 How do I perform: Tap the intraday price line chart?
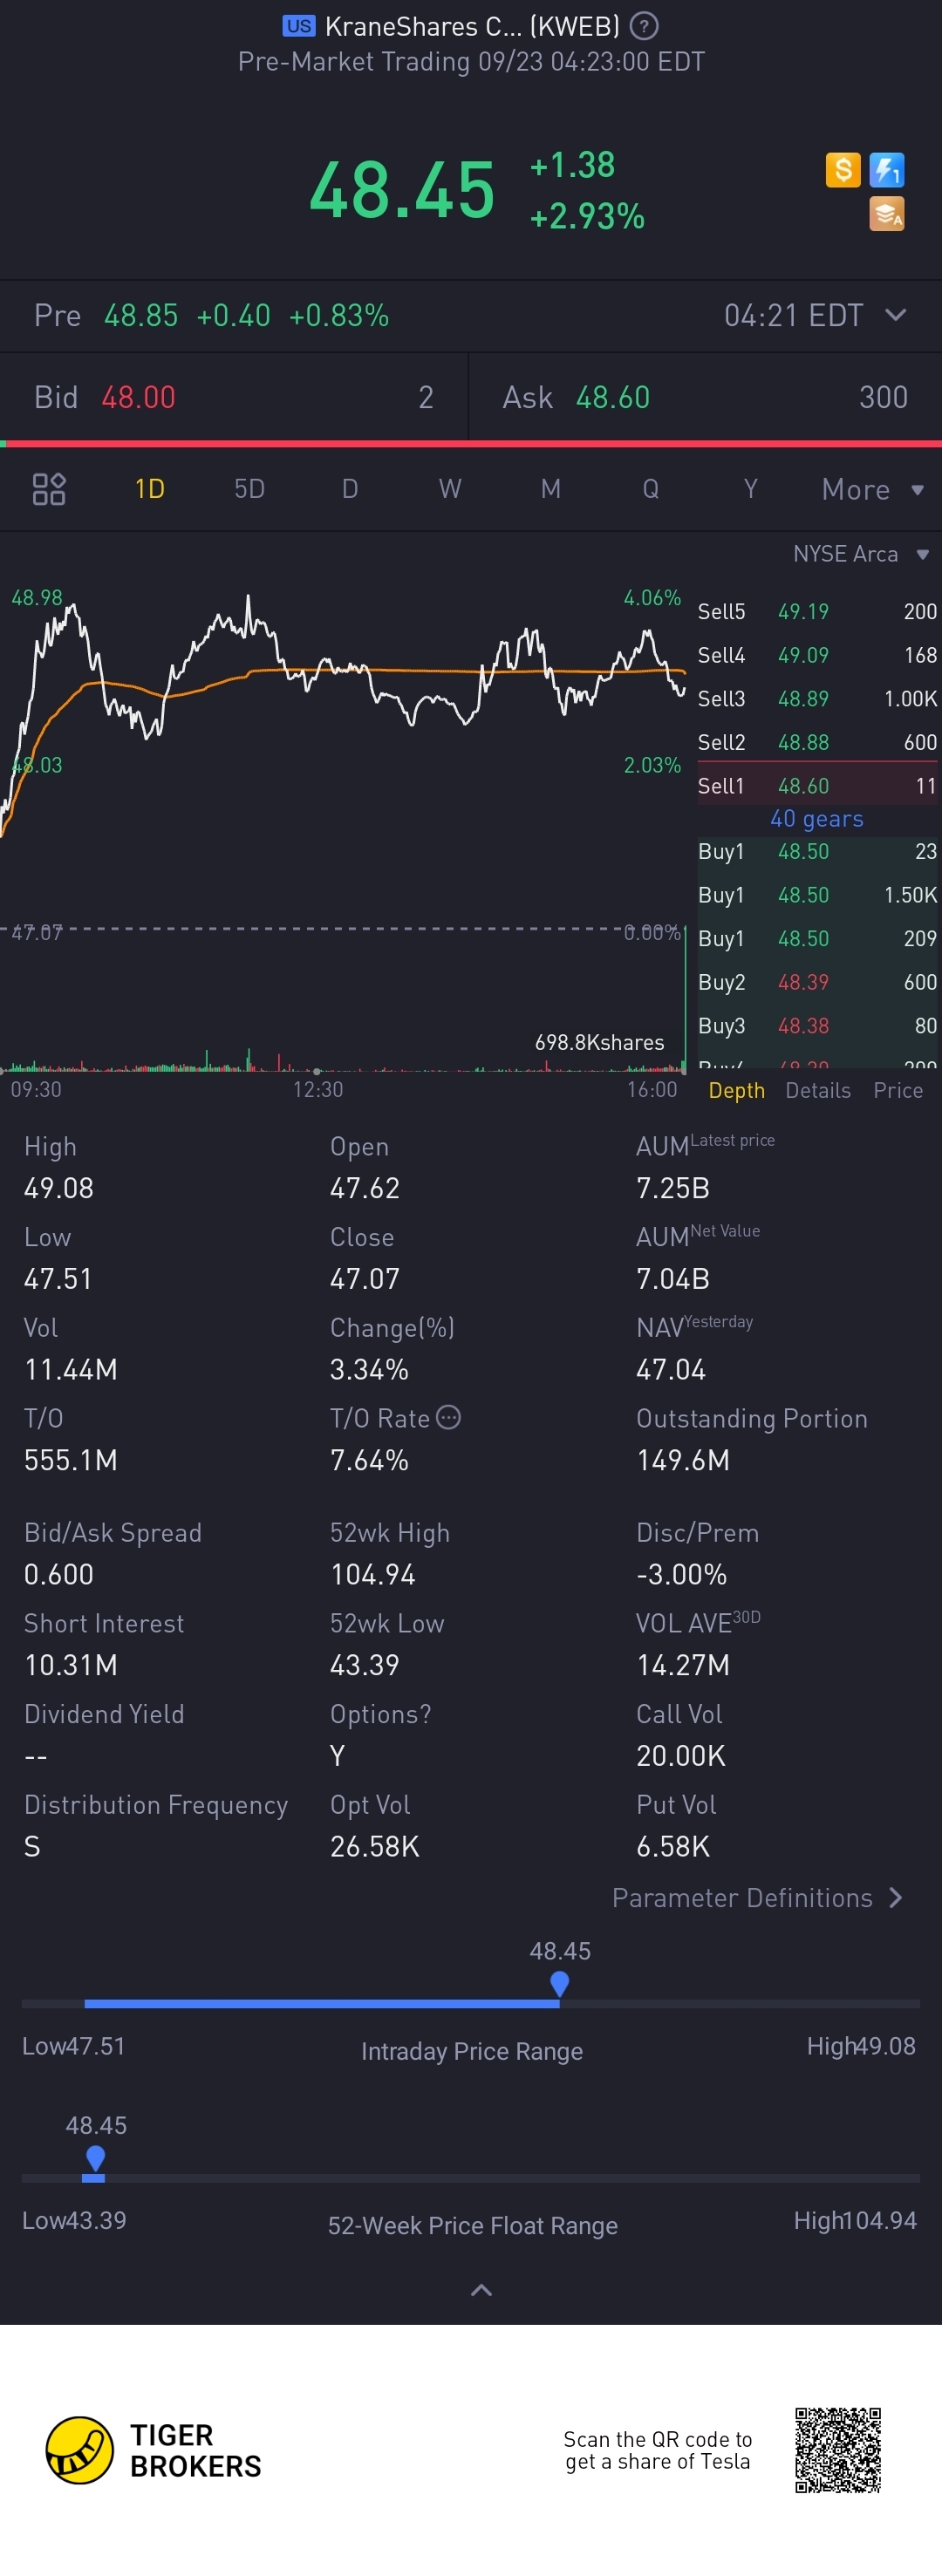pyautogui.click(x=343, y=715)
